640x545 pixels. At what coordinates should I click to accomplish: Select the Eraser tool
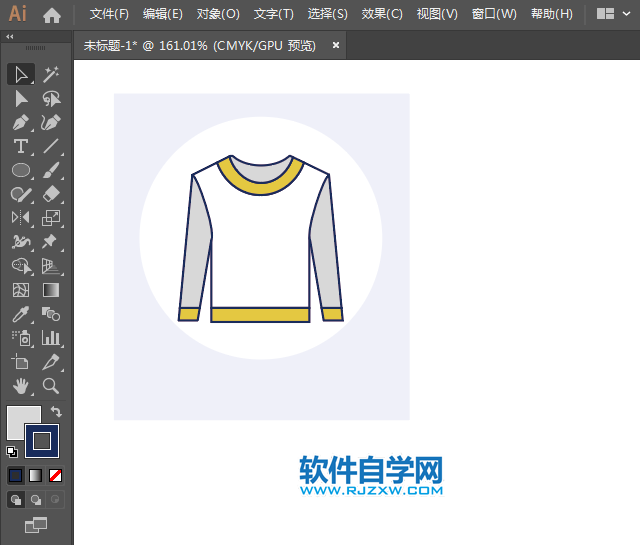(x=51, y=194)
